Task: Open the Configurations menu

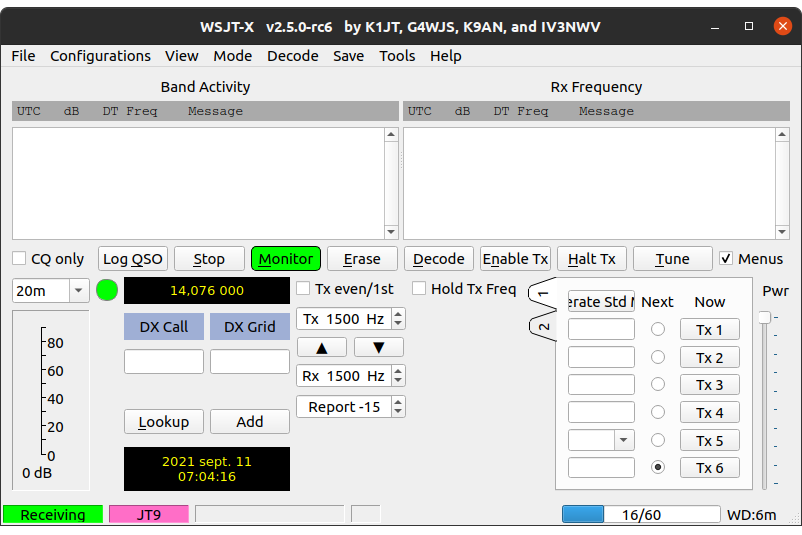Action: point(100,56)
